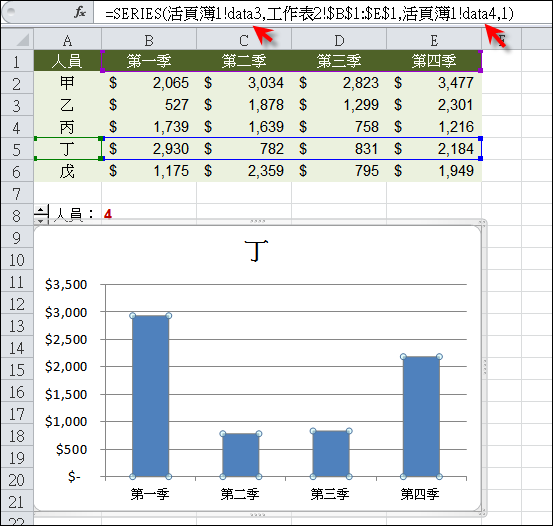Click header cell 第四季 in row 1
The width and height of the screenshot is (553, 526).
coord(434,61)
